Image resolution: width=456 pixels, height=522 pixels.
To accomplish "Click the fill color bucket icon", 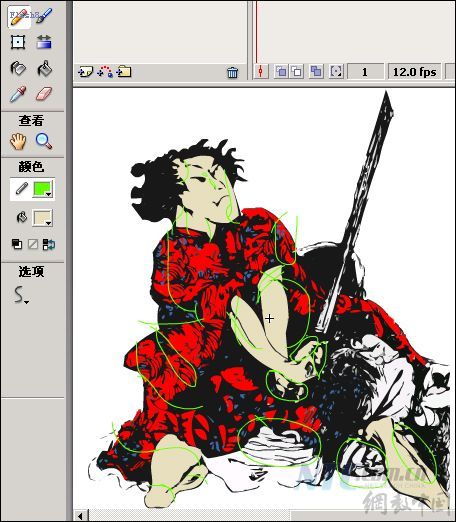I will (x=22, y=218).
